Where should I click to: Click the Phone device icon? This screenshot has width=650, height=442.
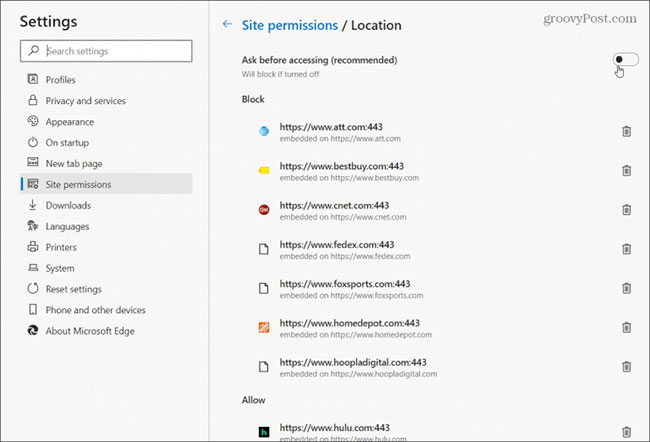click(x=33, y=309)
